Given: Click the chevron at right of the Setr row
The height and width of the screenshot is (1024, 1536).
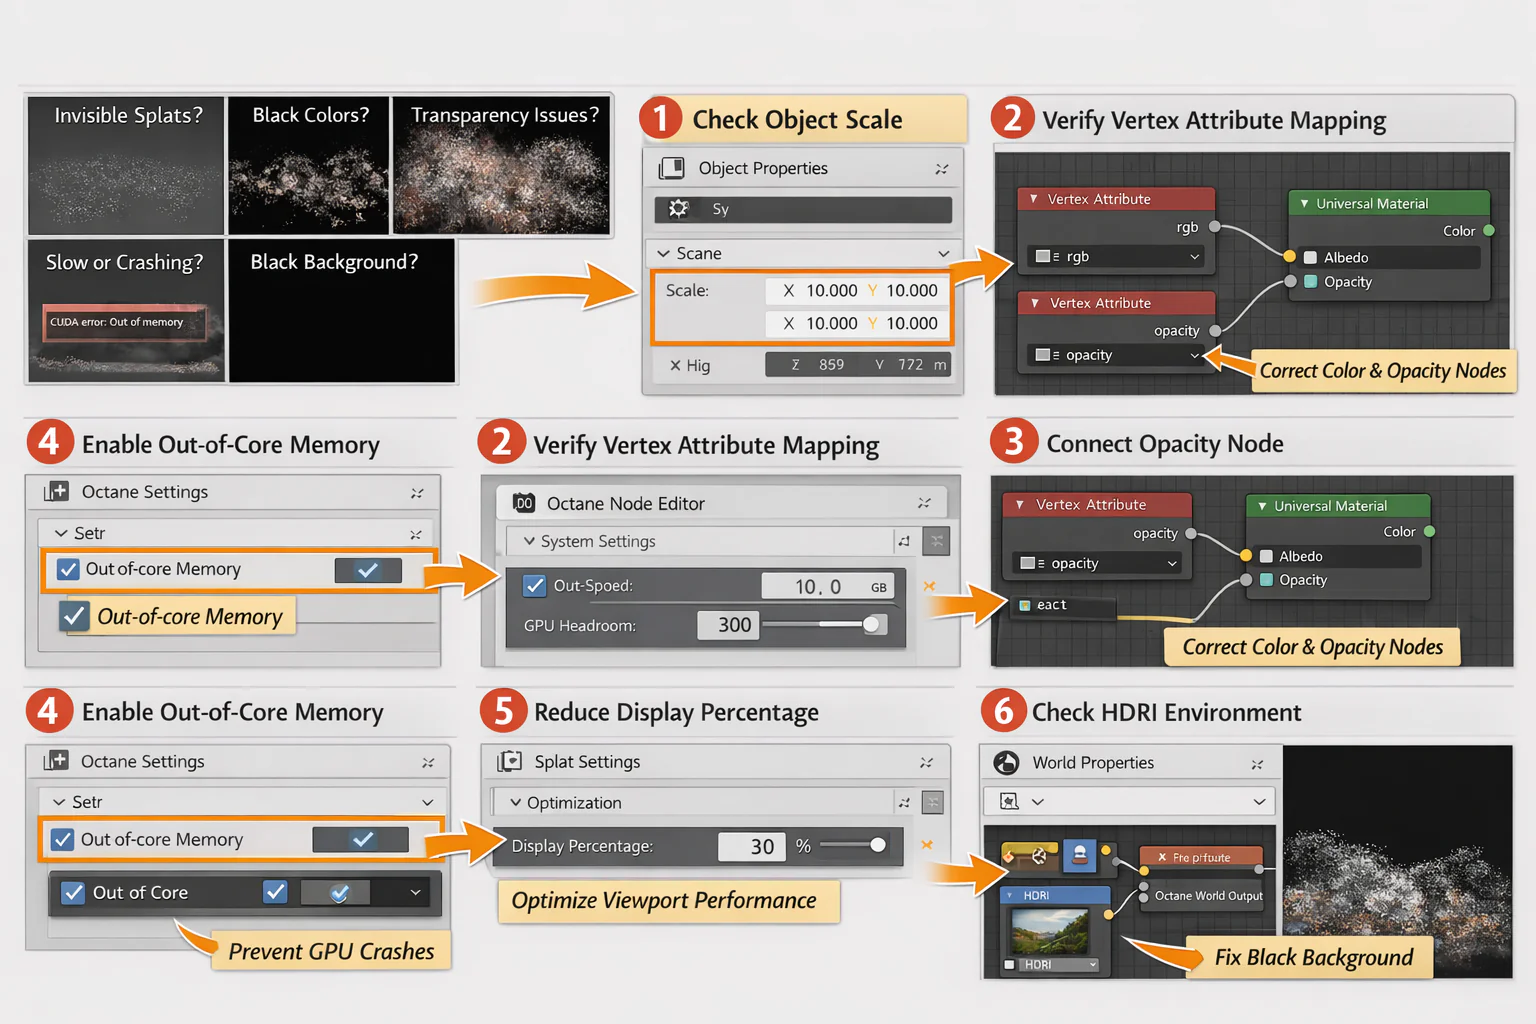Looking at the screenshot, I should coord(428,802).
